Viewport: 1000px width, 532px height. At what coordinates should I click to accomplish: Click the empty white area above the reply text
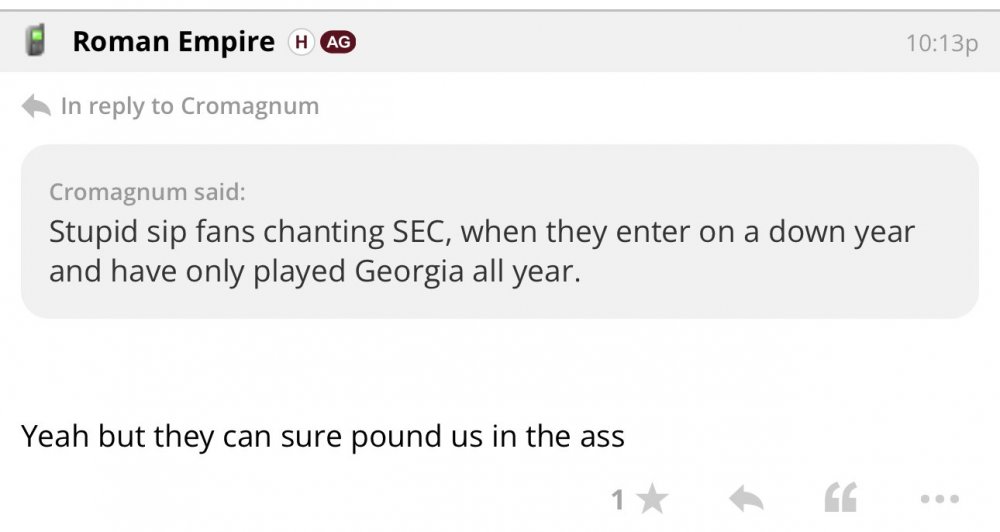tap(500, 370)
